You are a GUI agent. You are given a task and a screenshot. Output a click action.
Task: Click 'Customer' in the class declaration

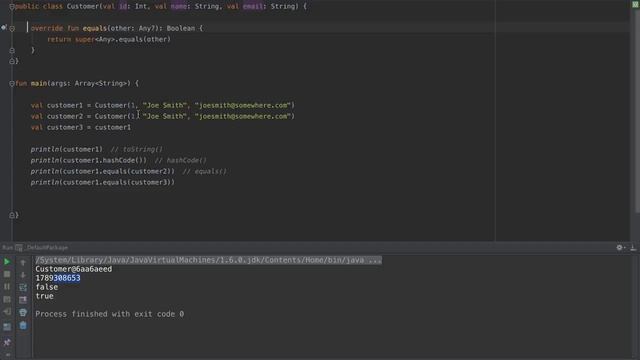pyautogui.click(x=83, y=7)
